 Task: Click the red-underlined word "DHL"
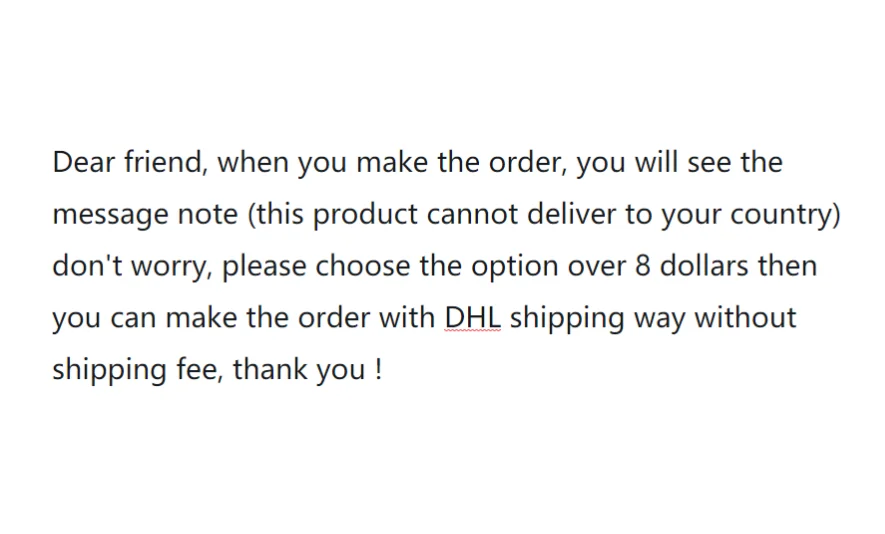click(x=472, y=318)
